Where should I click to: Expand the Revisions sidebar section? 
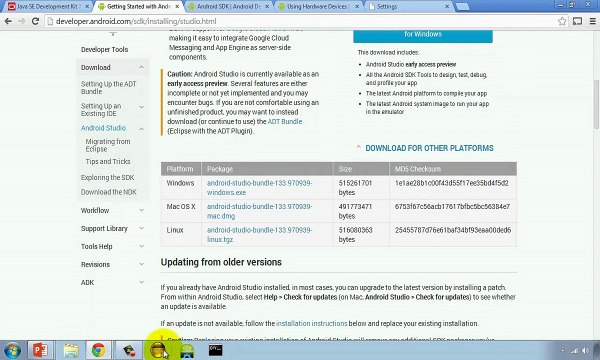141,264
